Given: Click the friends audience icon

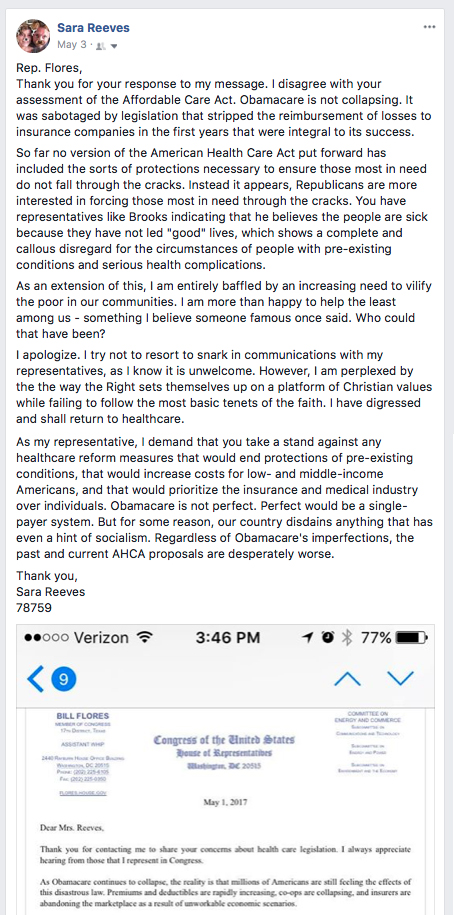Looking at the screenshot, I should [x=101, y=45].
